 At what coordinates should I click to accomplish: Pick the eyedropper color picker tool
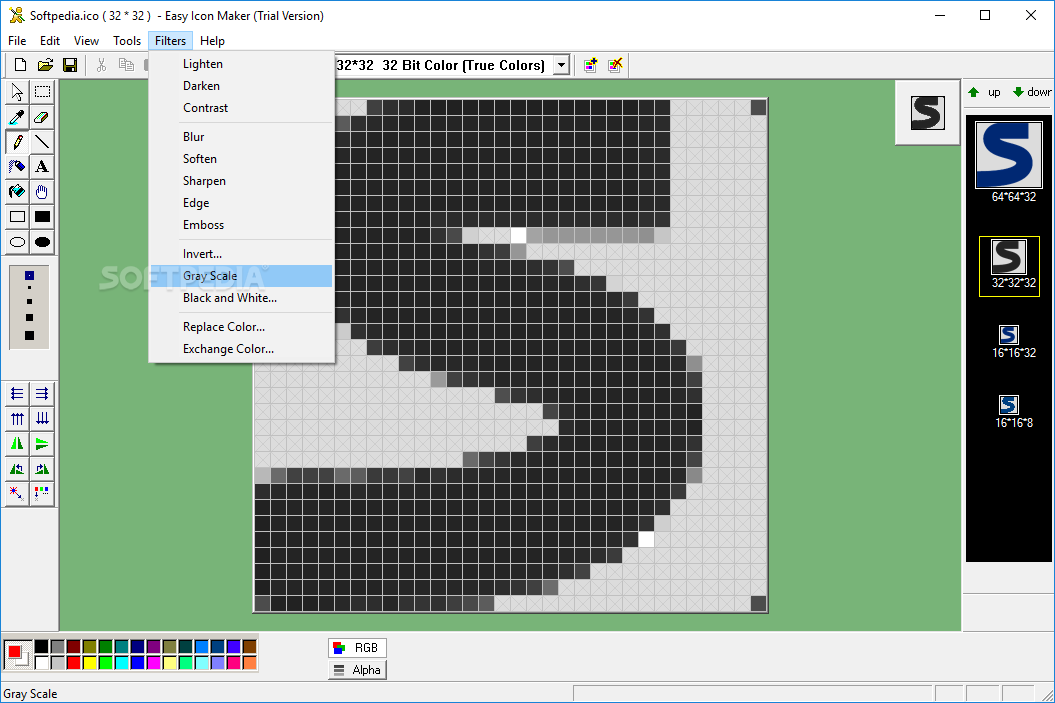click(17, 117)
